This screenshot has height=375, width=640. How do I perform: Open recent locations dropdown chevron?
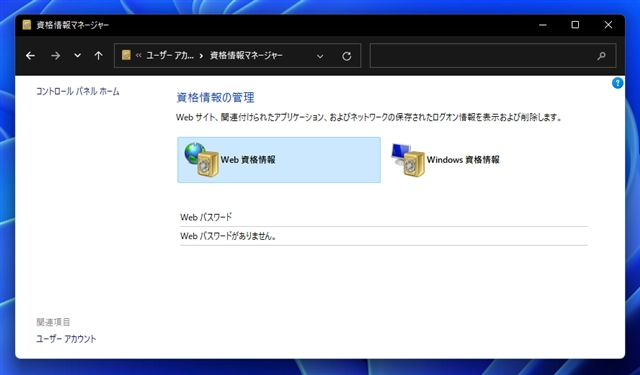(77, 55)
